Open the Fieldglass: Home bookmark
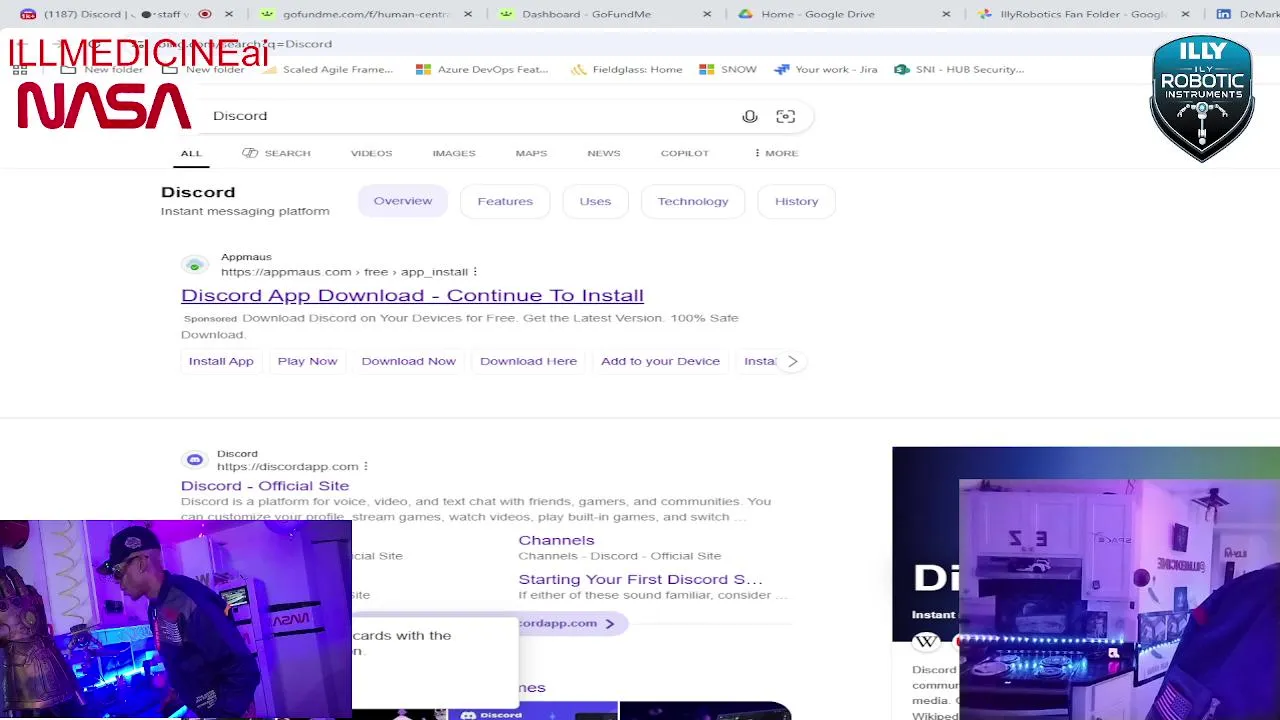The height and width of the screenshot is (720, 1280). pyautogui.click(x=627, y=69)
